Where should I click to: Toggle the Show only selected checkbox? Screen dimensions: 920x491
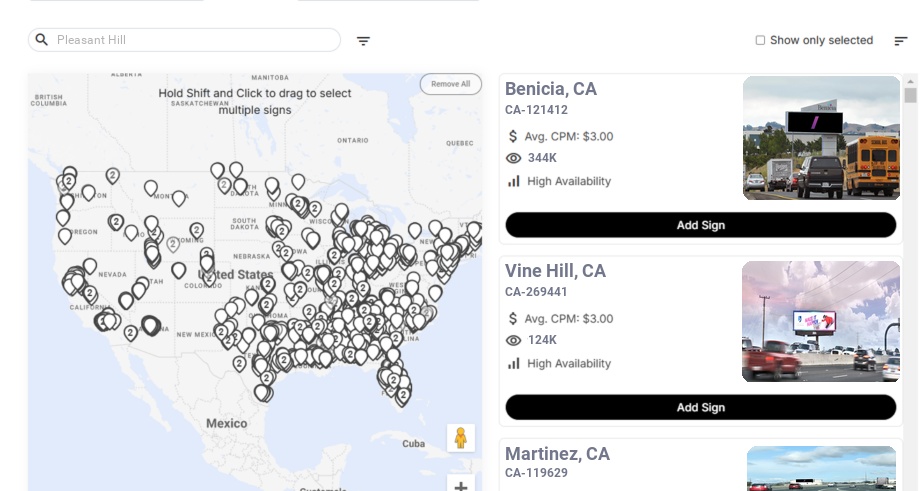(x=760, y=40)
